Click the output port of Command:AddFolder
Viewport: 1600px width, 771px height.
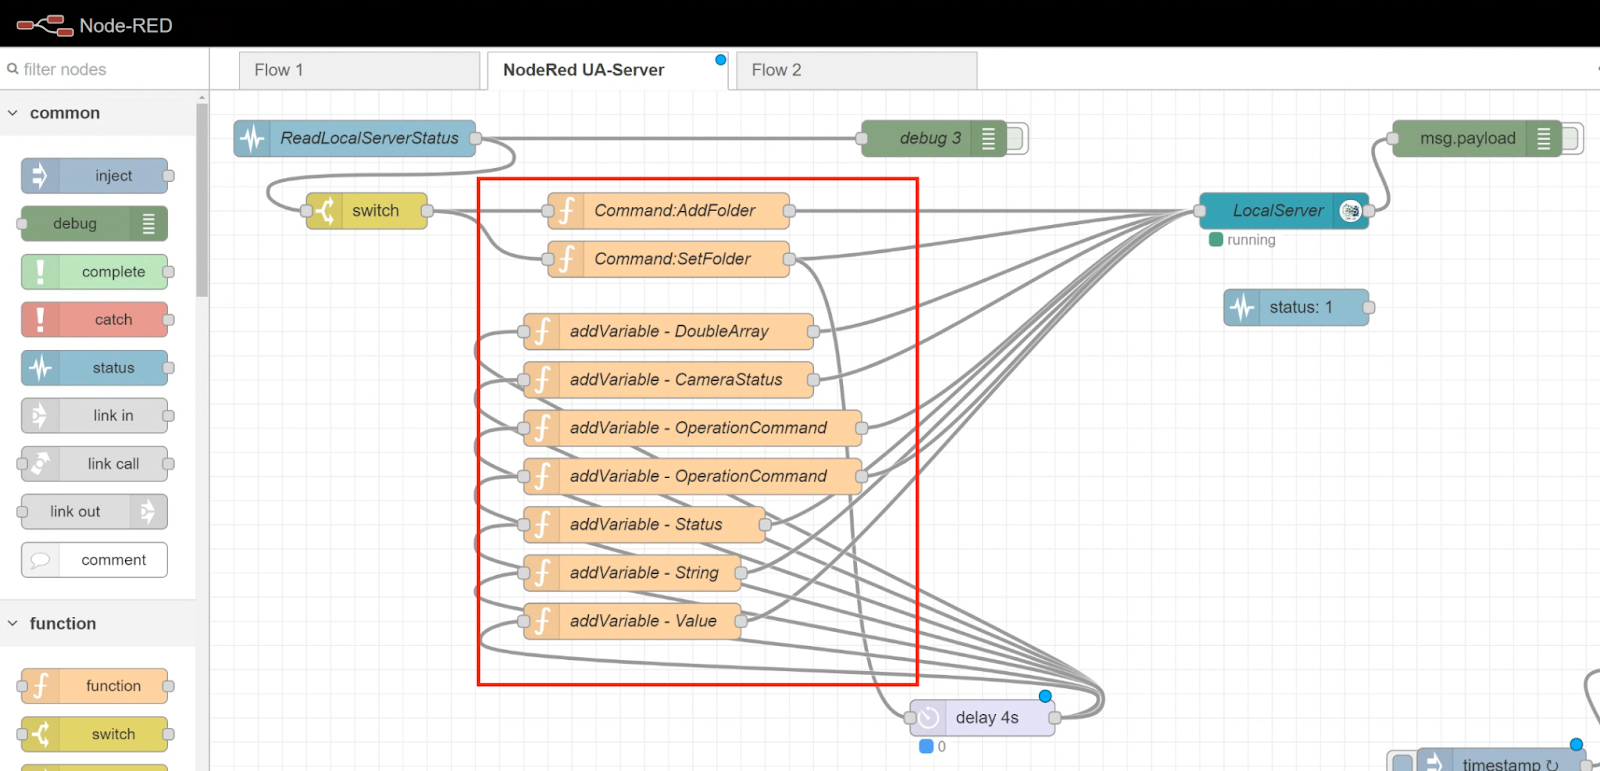789,211
